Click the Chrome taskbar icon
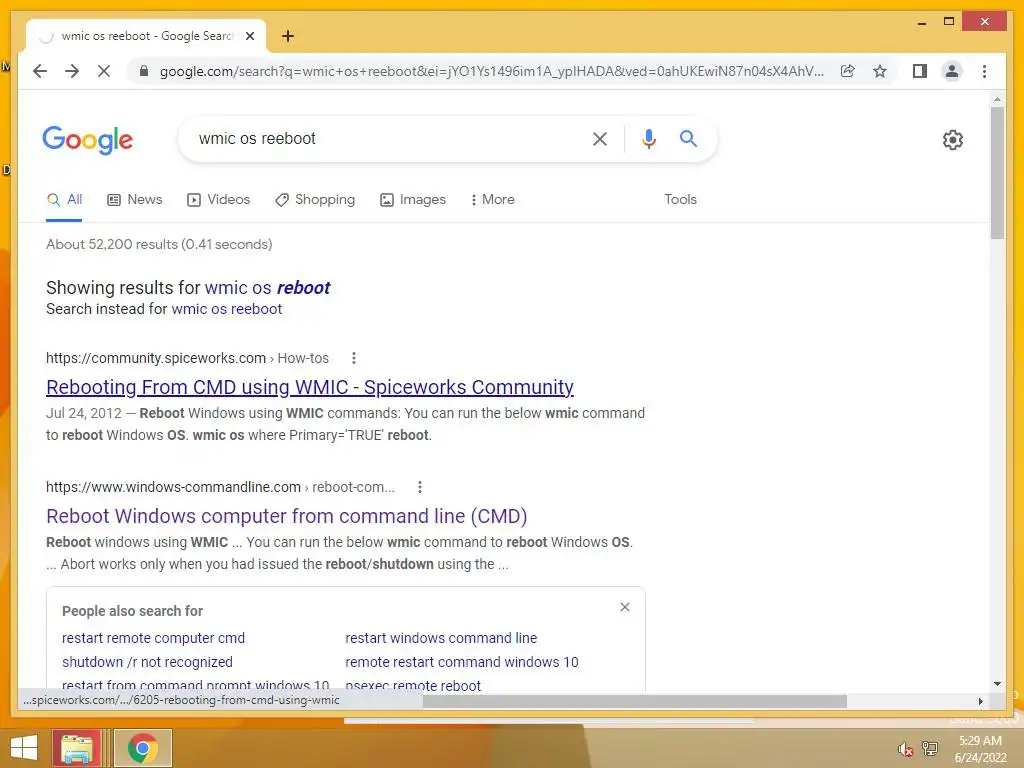The height and width of the screenshot is (768, 1024). pos(143,748)
